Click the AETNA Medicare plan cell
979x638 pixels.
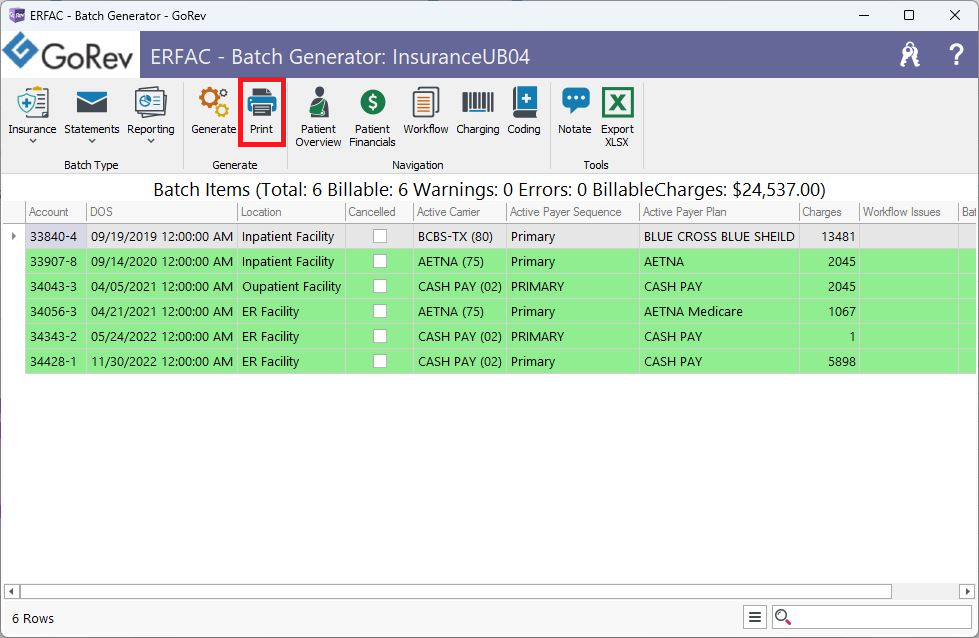(719, 311)
